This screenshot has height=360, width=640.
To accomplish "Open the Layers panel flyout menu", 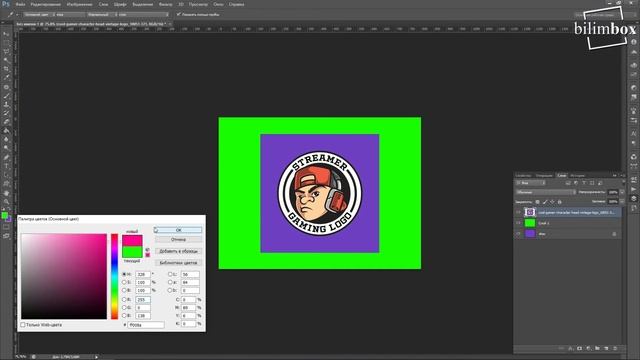I will point(623,176).
